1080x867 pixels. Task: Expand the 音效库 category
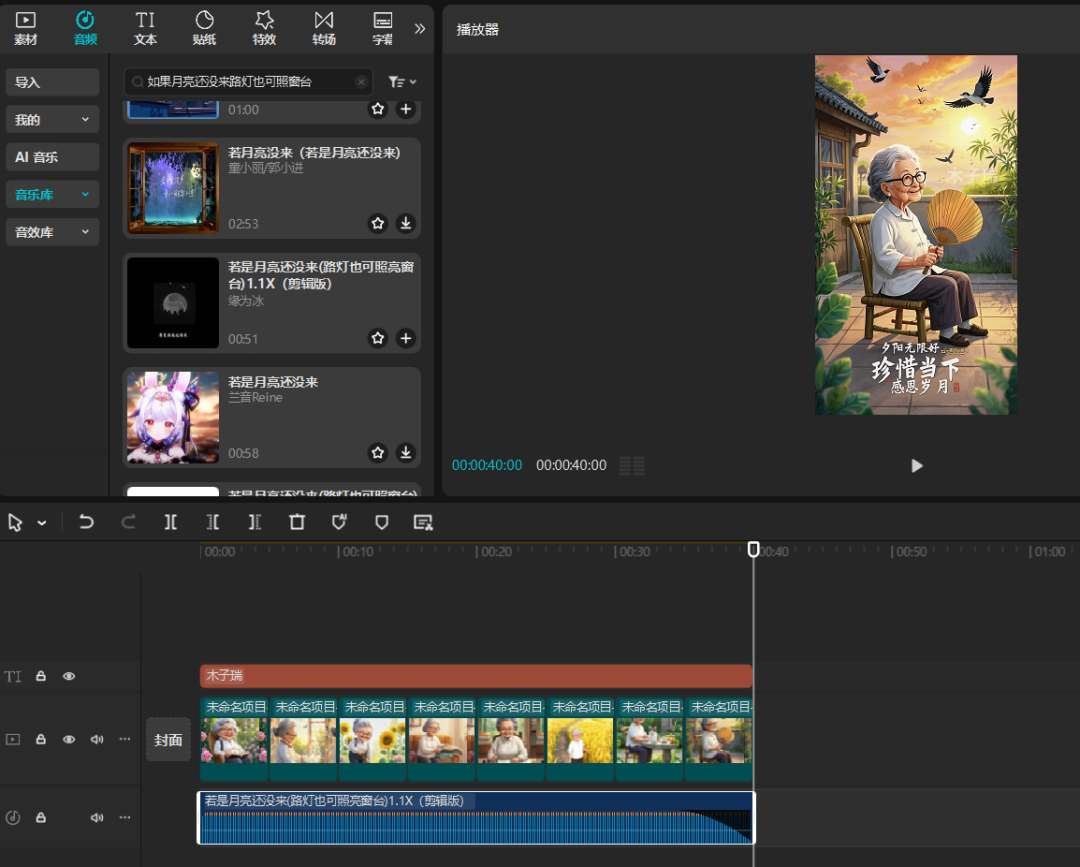pos(52,232)
